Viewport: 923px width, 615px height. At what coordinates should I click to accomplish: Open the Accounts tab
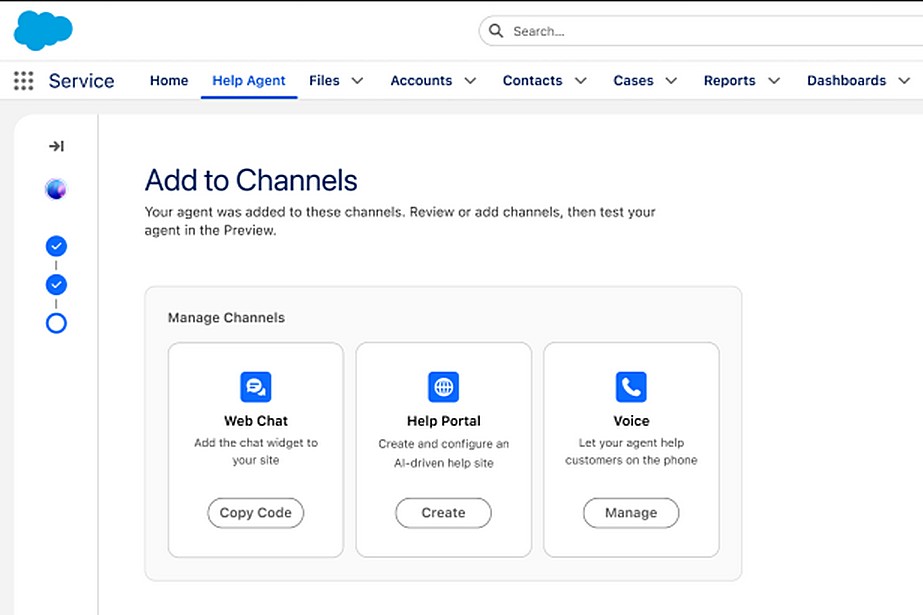click(x=421, y=81)
